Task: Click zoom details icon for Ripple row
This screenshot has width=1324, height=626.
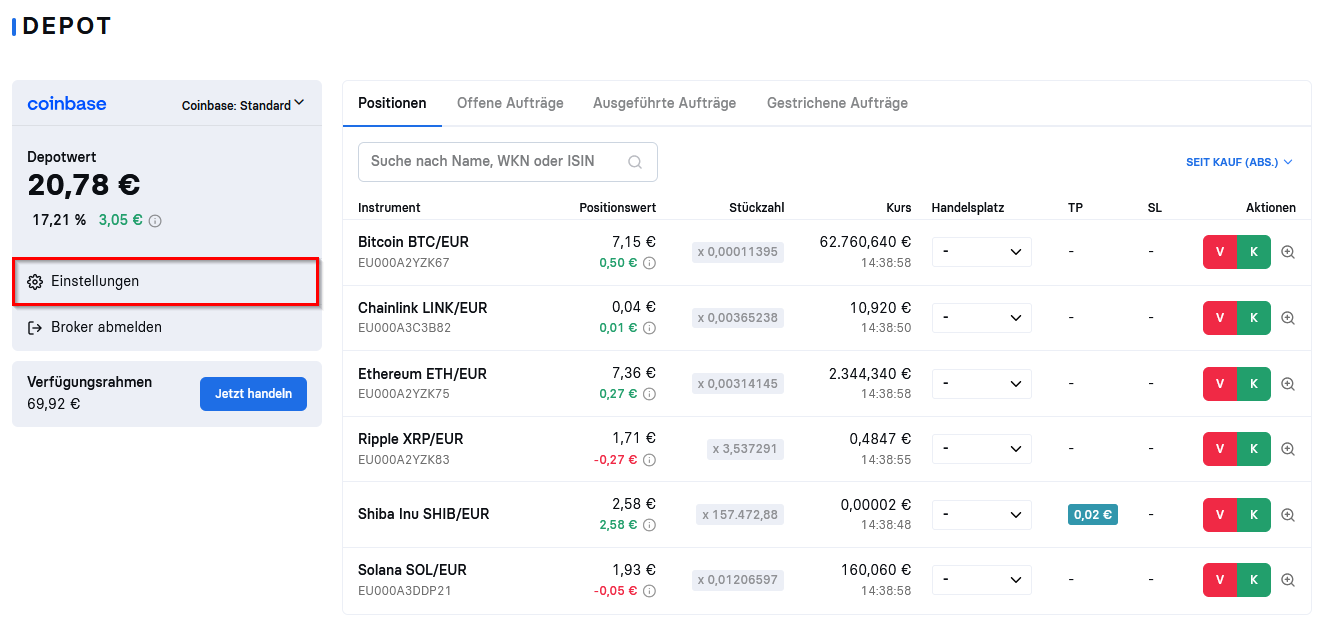Action: pos(1288,449)
